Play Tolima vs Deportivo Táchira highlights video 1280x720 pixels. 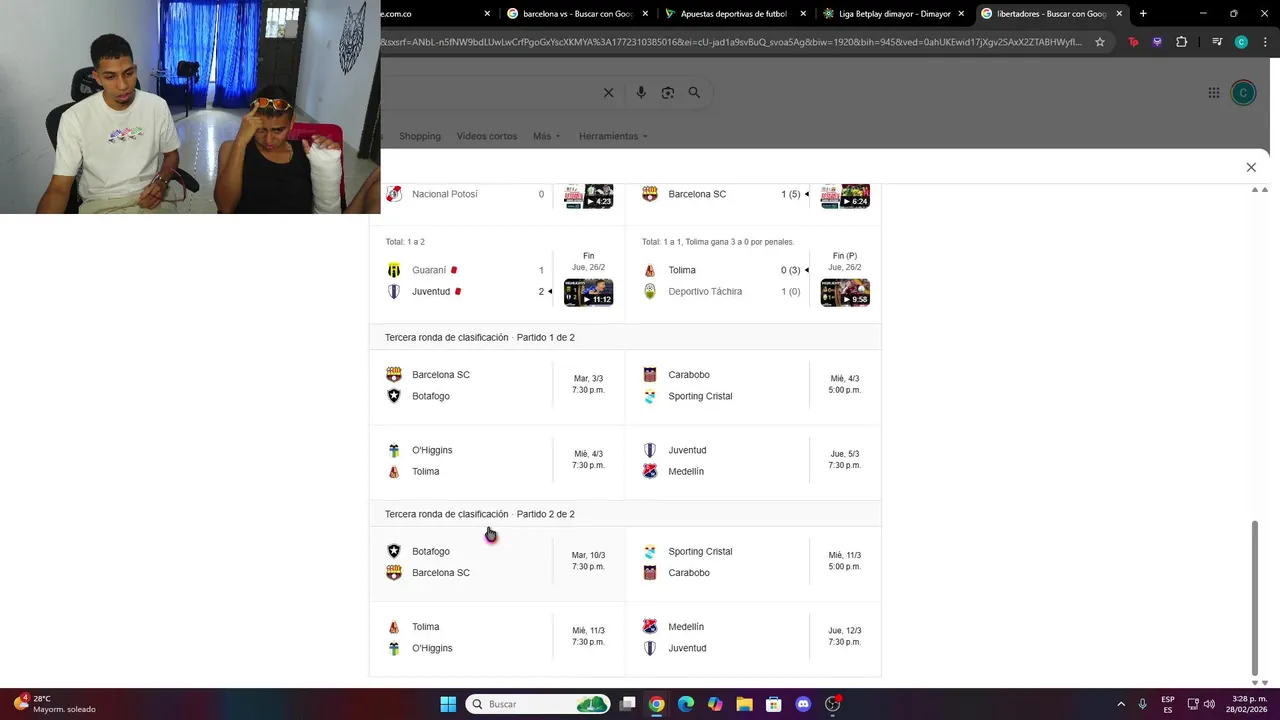tap(845, 293)
